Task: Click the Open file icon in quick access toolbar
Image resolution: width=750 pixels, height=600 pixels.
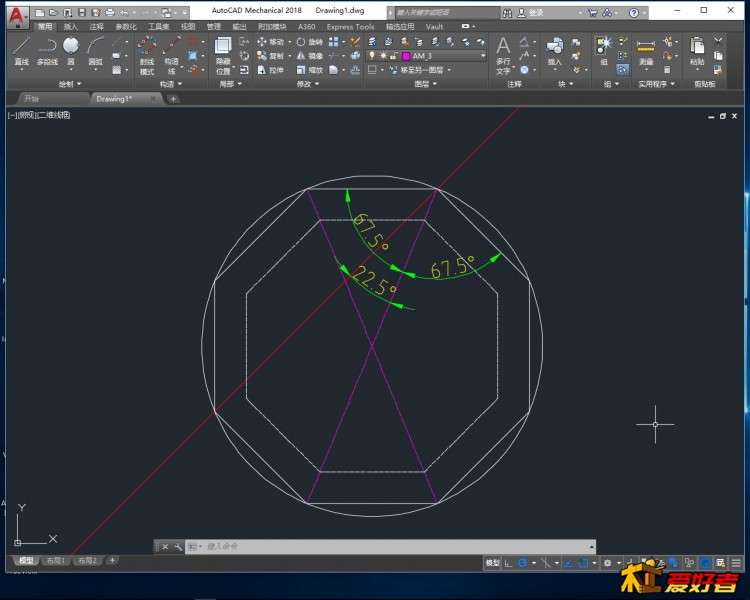Action: [x=53, y=12]
